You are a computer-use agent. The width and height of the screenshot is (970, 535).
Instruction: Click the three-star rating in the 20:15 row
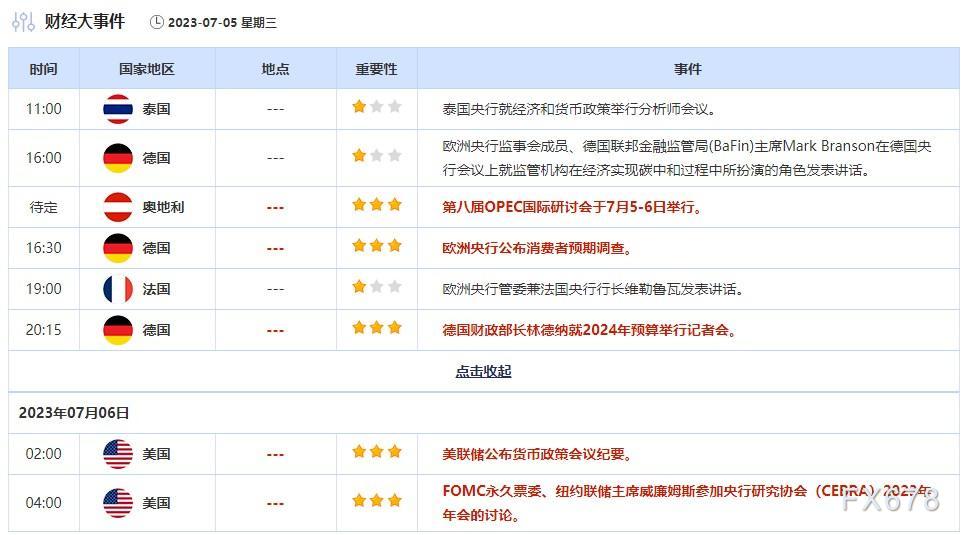click(x=376, y=328)
